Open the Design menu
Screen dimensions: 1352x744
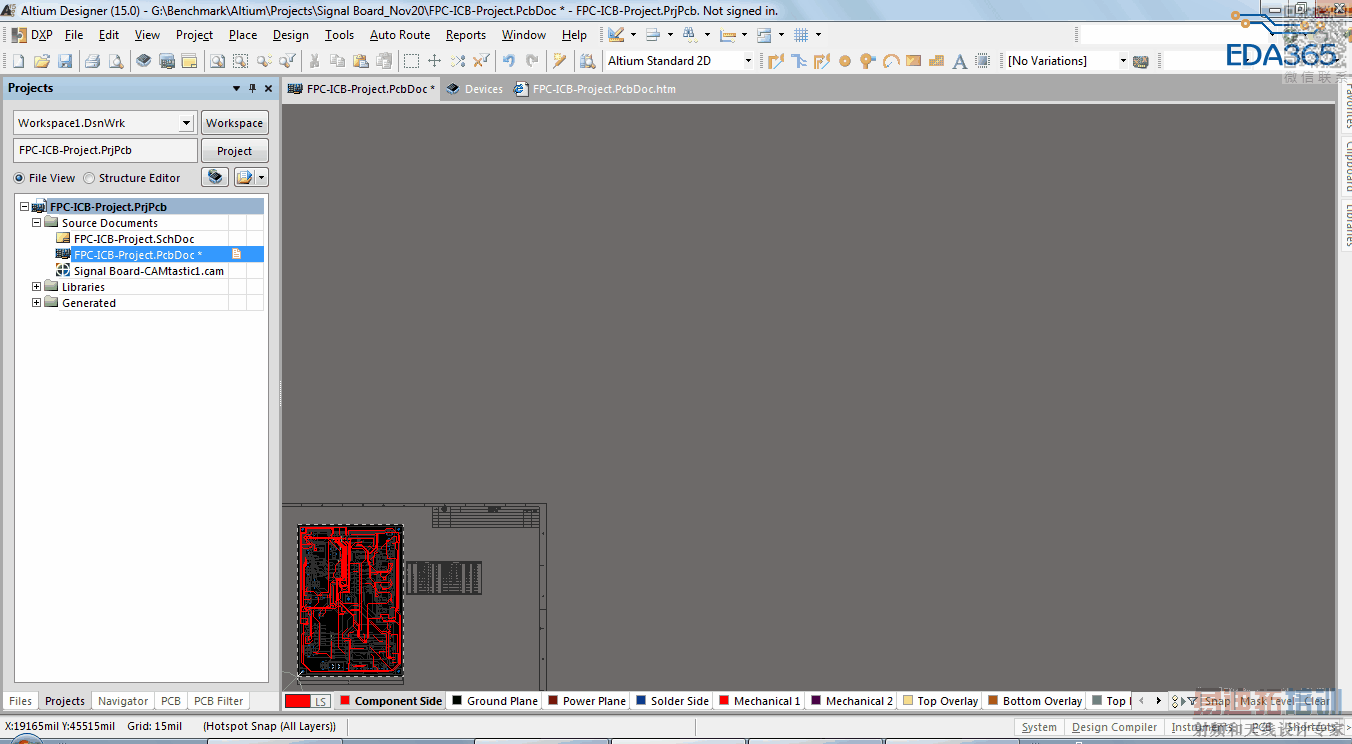tap(291, 35)
